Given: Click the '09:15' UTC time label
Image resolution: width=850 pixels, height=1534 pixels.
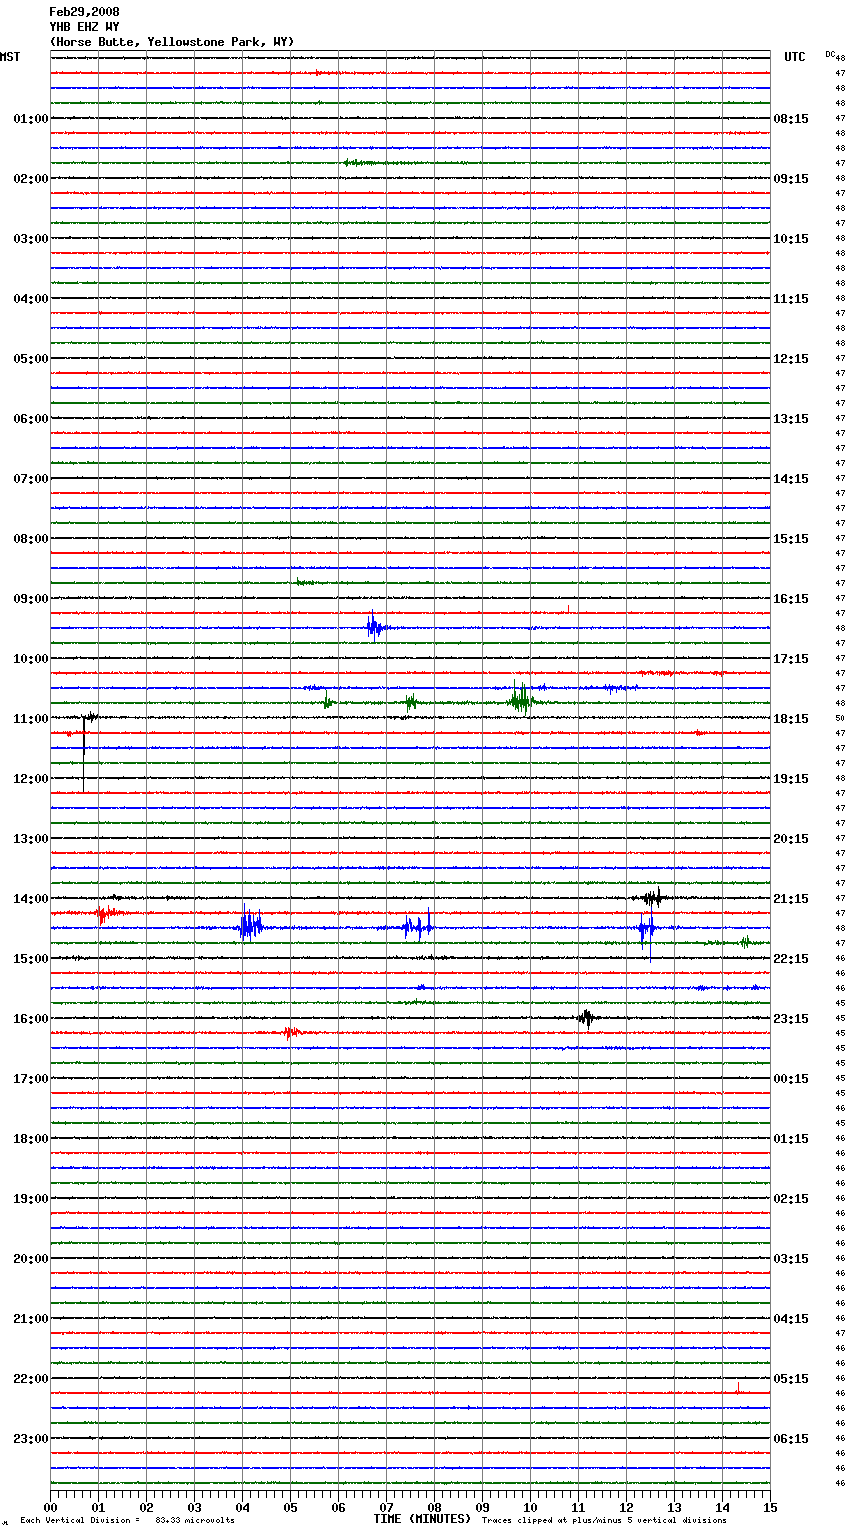Looking at the screenshot, I should [x=791, y=179].
